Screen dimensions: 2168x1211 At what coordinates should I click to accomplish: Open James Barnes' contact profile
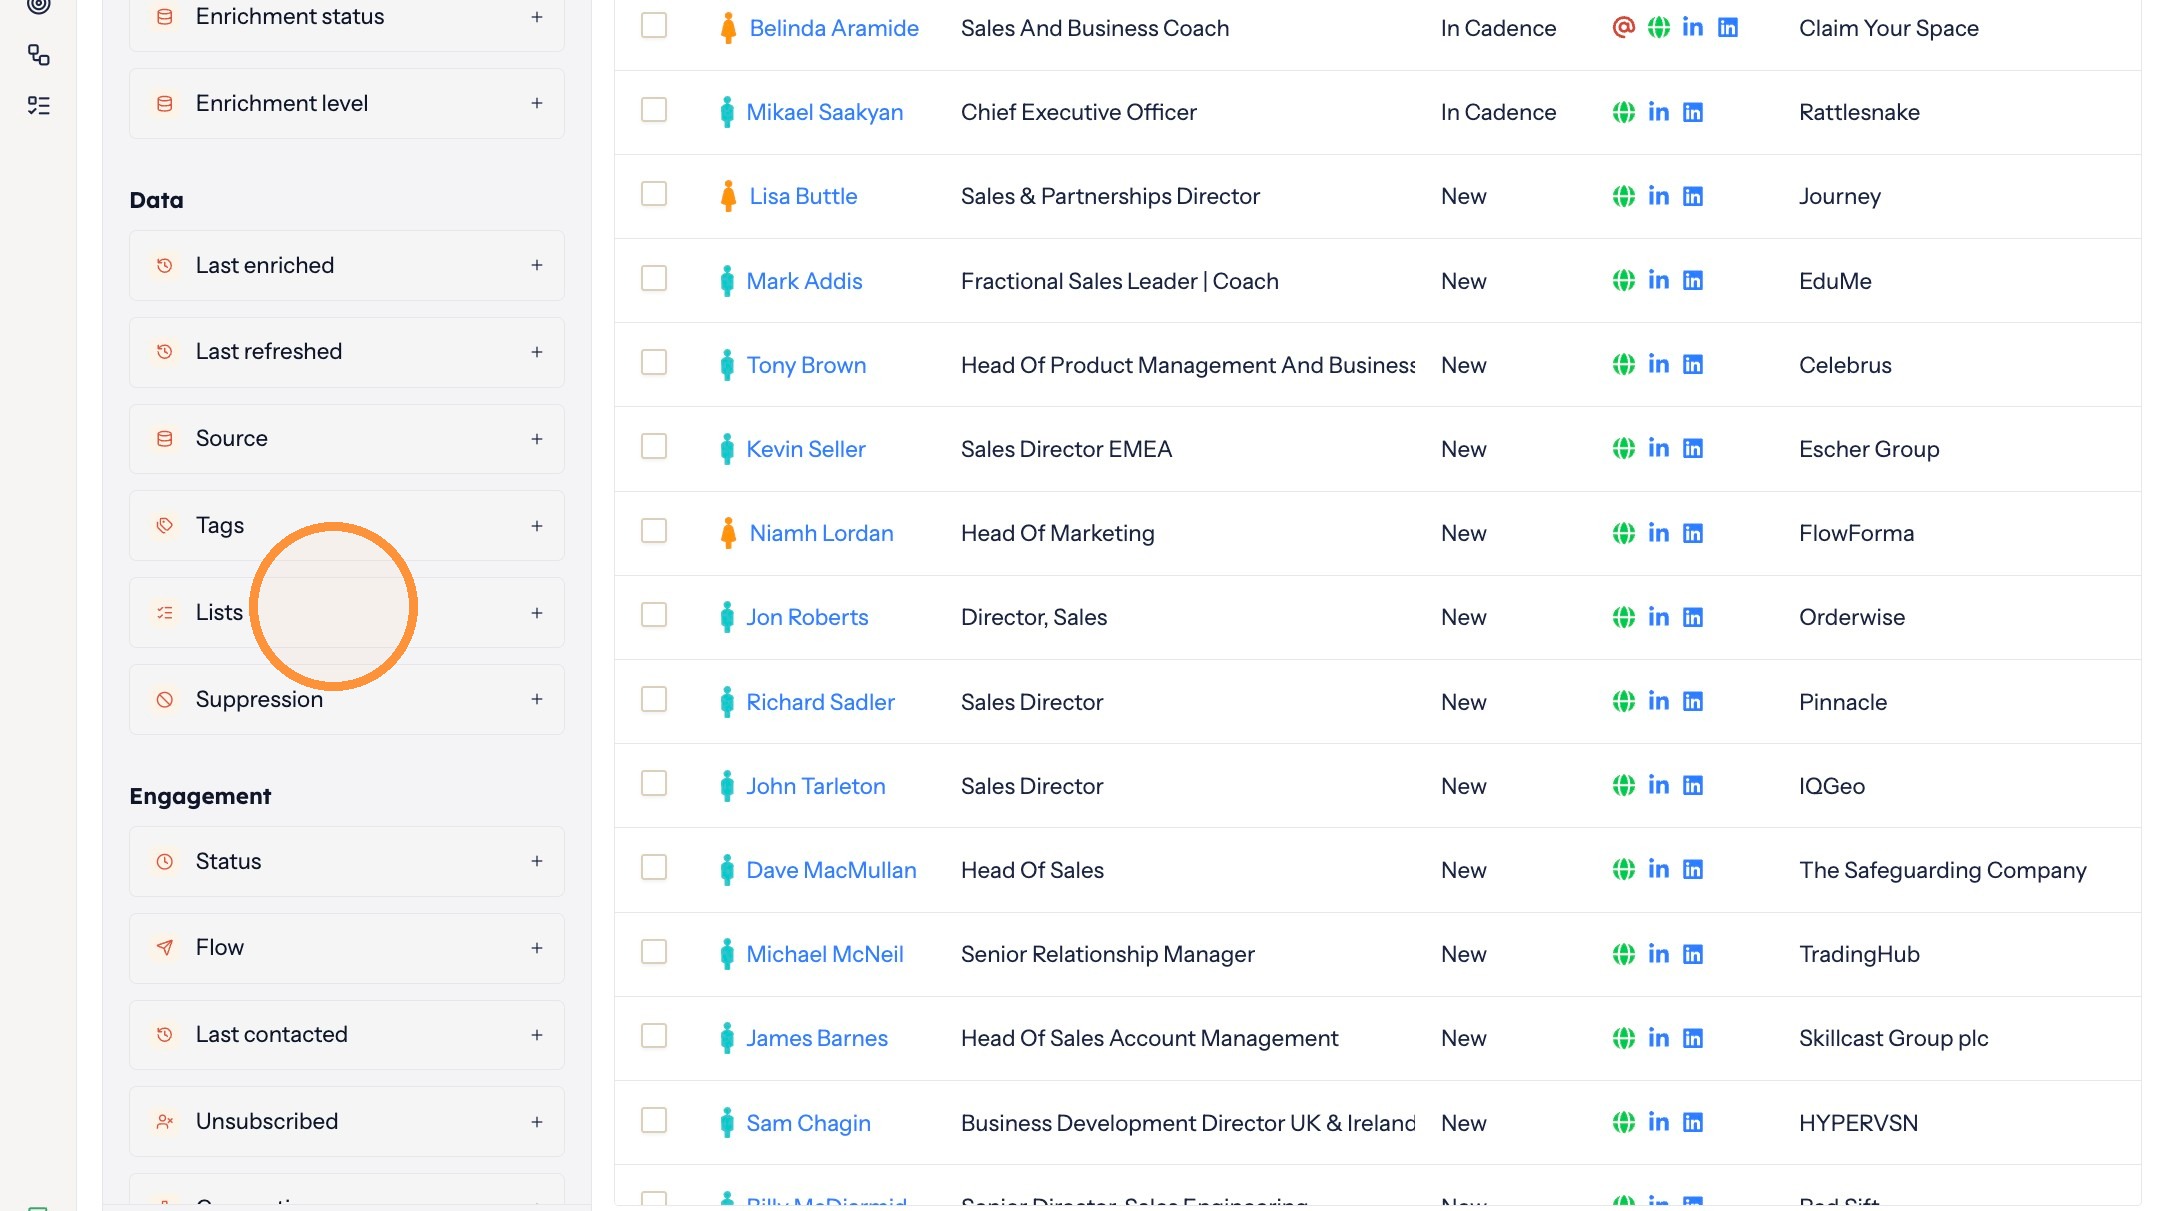tap(817, 1038)
